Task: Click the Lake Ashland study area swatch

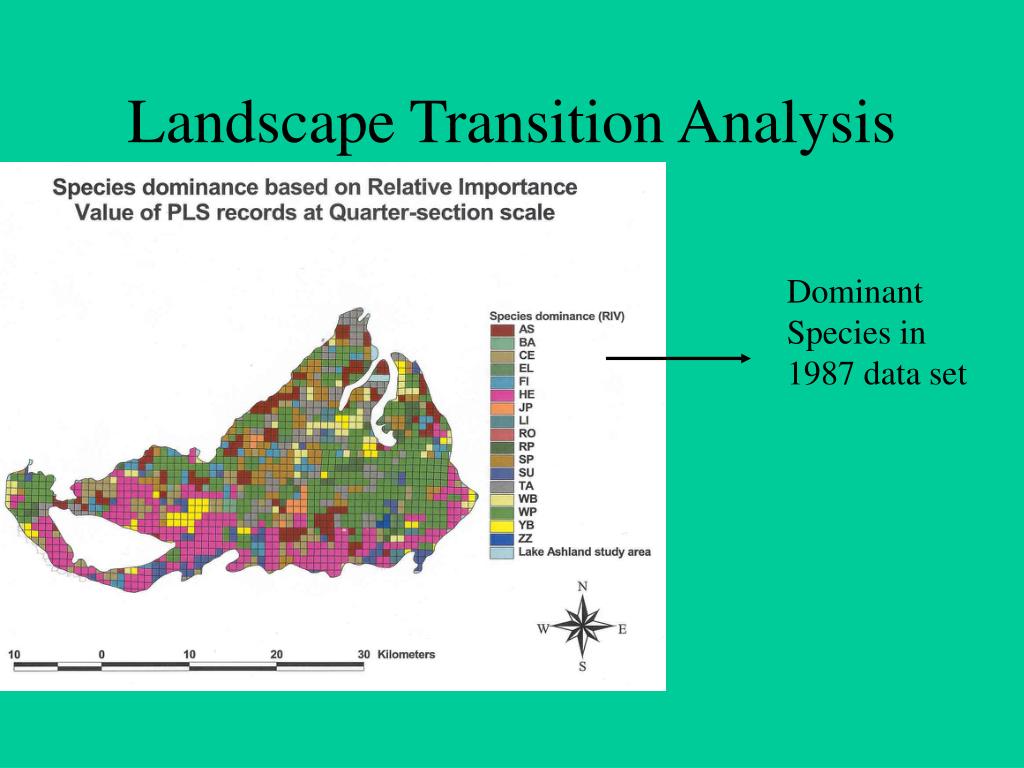Action: (x=502, y=552)
